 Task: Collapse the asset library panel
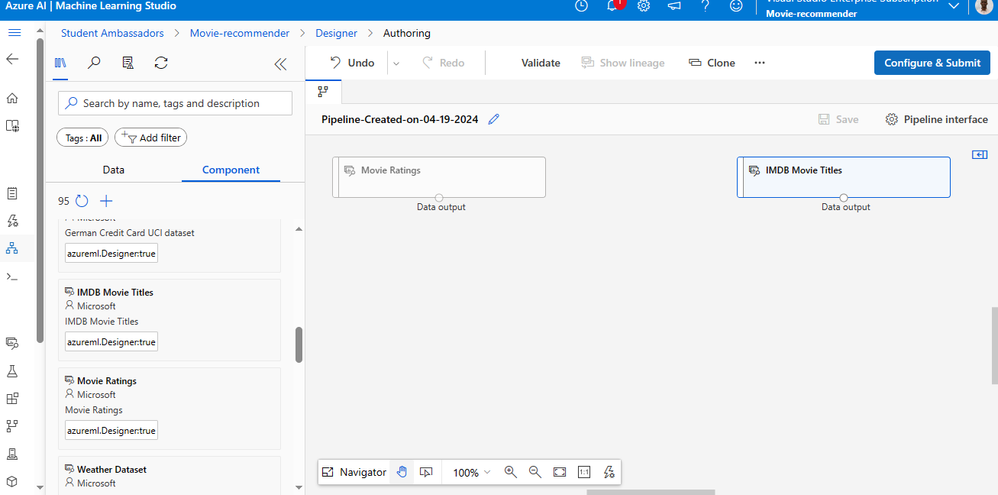click(x=280, y=64)
